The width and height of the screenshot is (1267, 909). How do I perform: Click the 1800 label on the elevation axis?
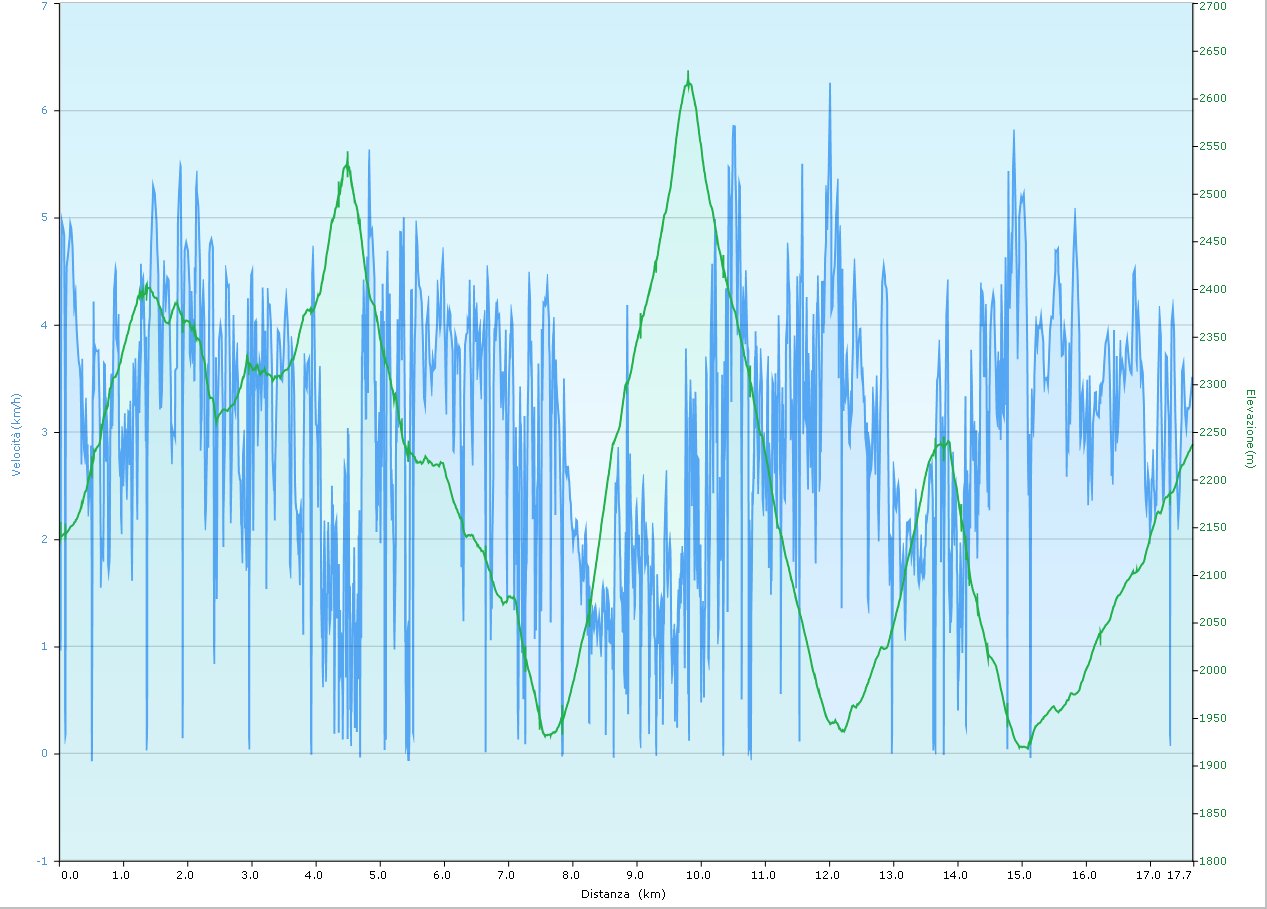[1213, 861]
